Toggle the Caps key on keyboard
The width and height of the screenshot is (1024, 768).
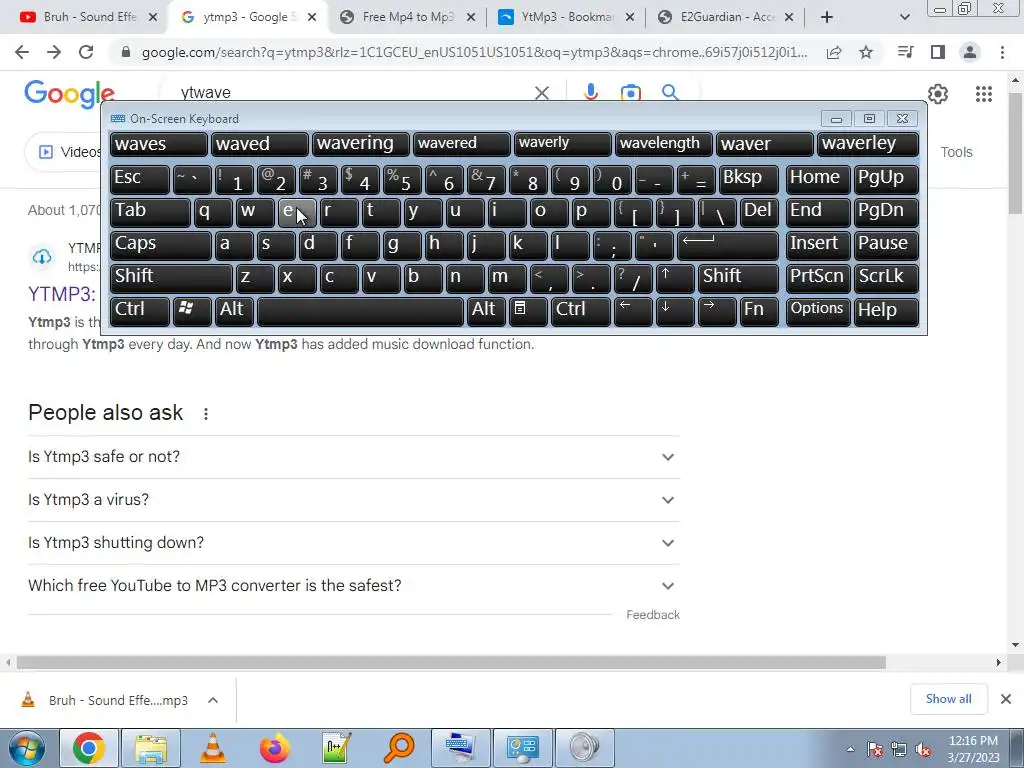tap(160, 244)
